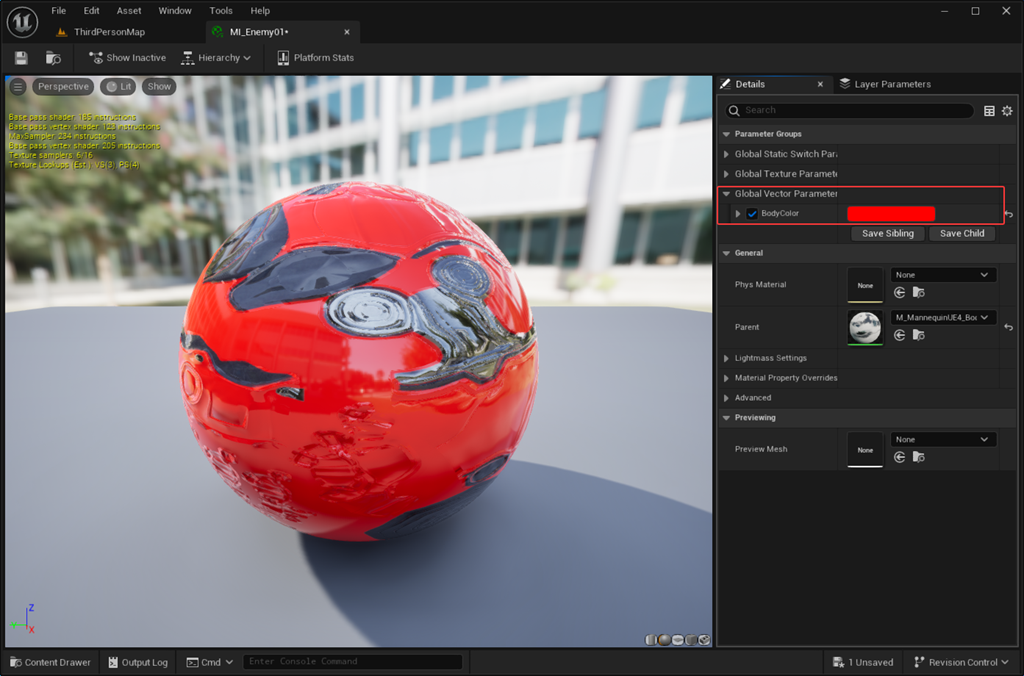This screenshot has height=676, width=1024.
Task: Collapse Parameter Groups section
Action: [x=726, y=134]
